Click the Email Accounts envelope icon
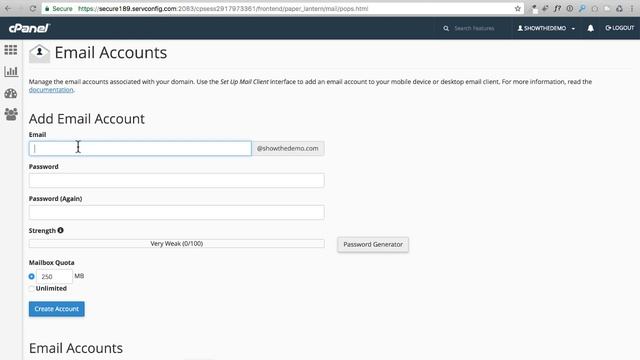 (x=39, y=53)
